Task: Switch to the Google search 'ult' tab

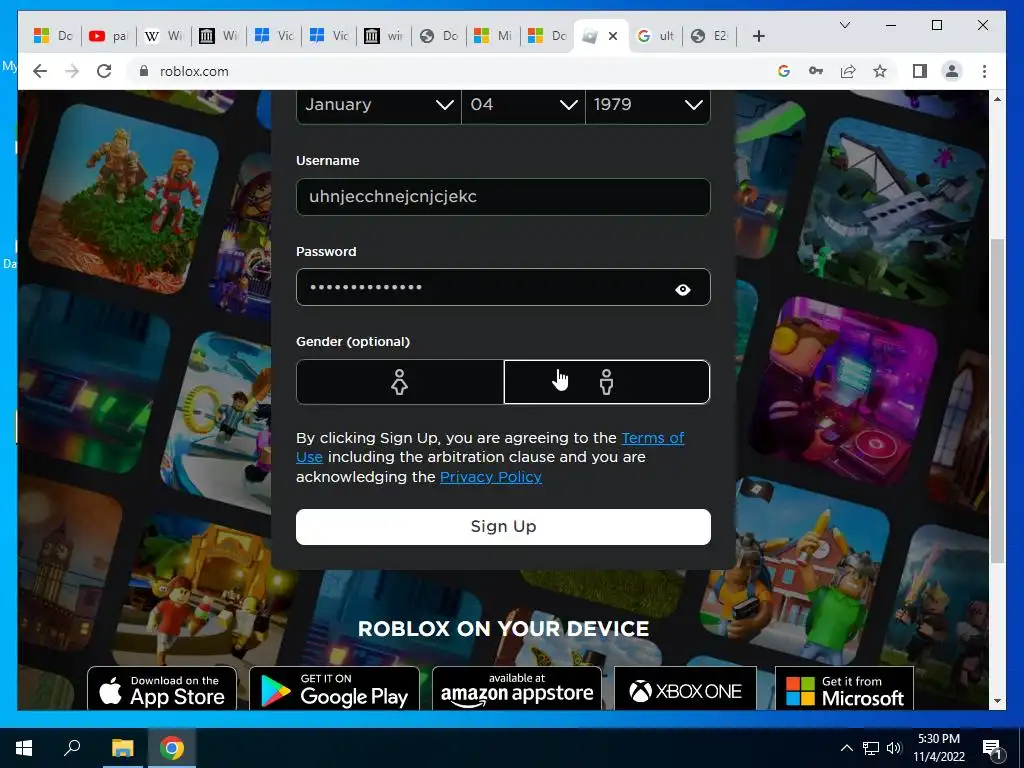Action: (656, 36)
